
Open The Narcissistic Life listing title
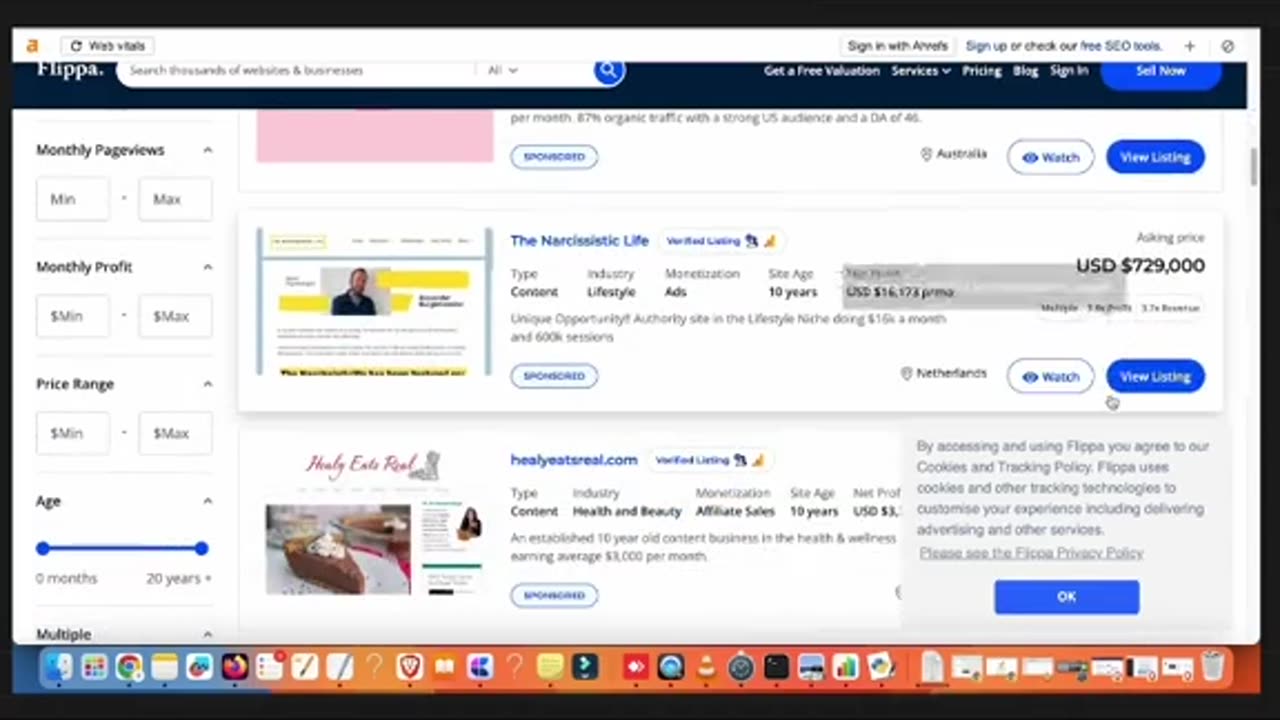click(579, 241)
